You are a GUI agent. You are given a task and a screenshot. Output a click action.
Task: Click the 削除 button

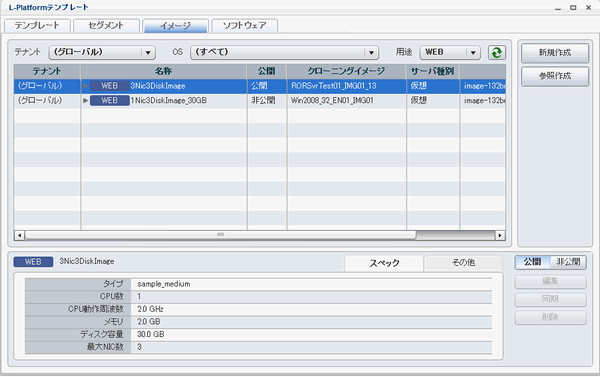(550, 317)
